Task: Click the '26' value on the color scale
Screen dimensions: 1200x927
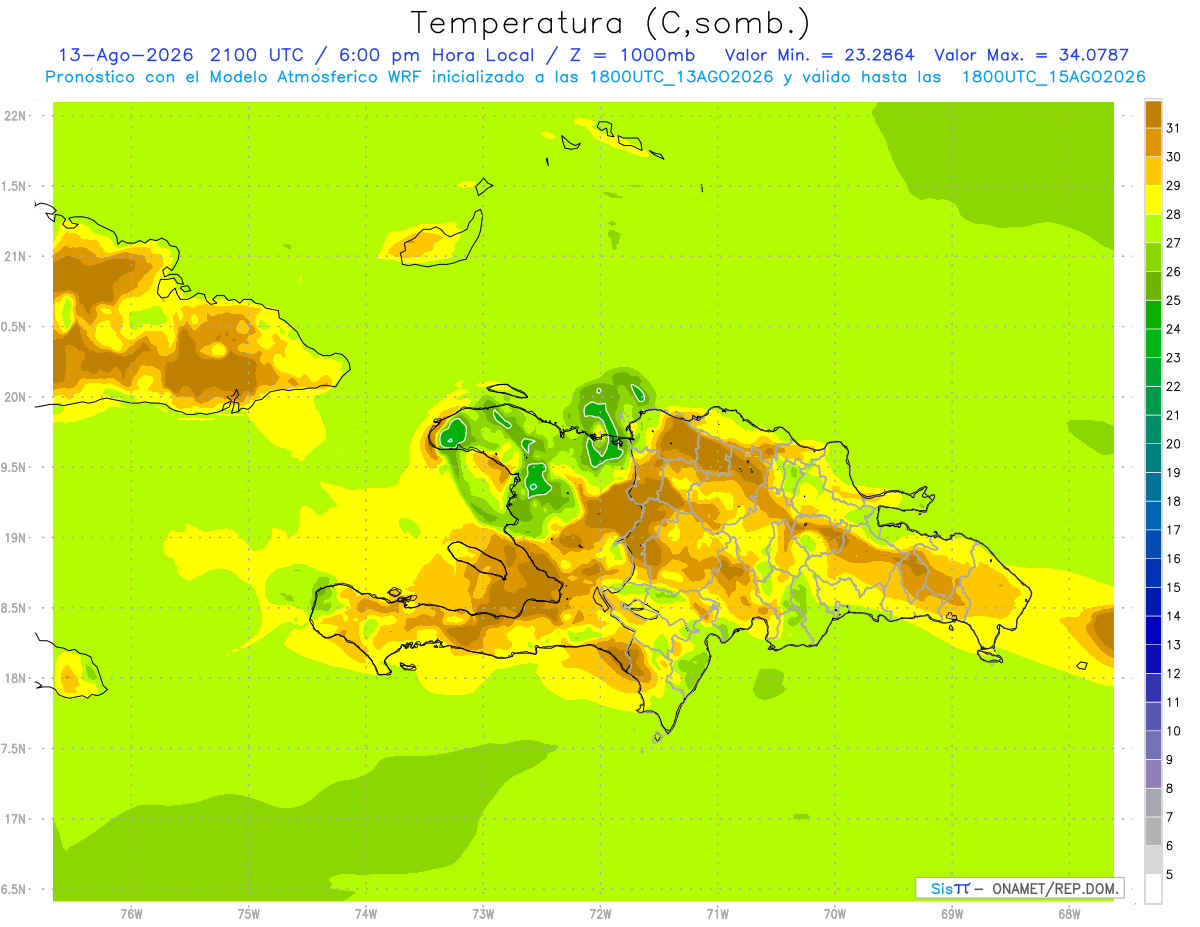Action: coord(1173,271)
